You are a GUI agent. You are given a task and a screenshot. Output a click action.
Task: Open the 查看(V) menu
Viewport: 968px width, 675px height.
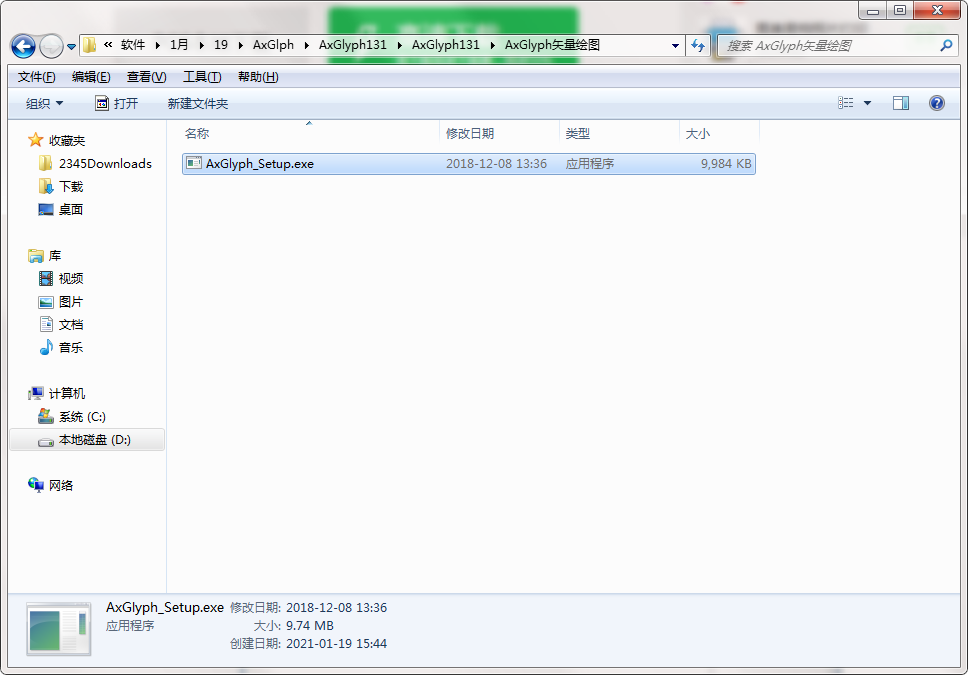point(146,77)
